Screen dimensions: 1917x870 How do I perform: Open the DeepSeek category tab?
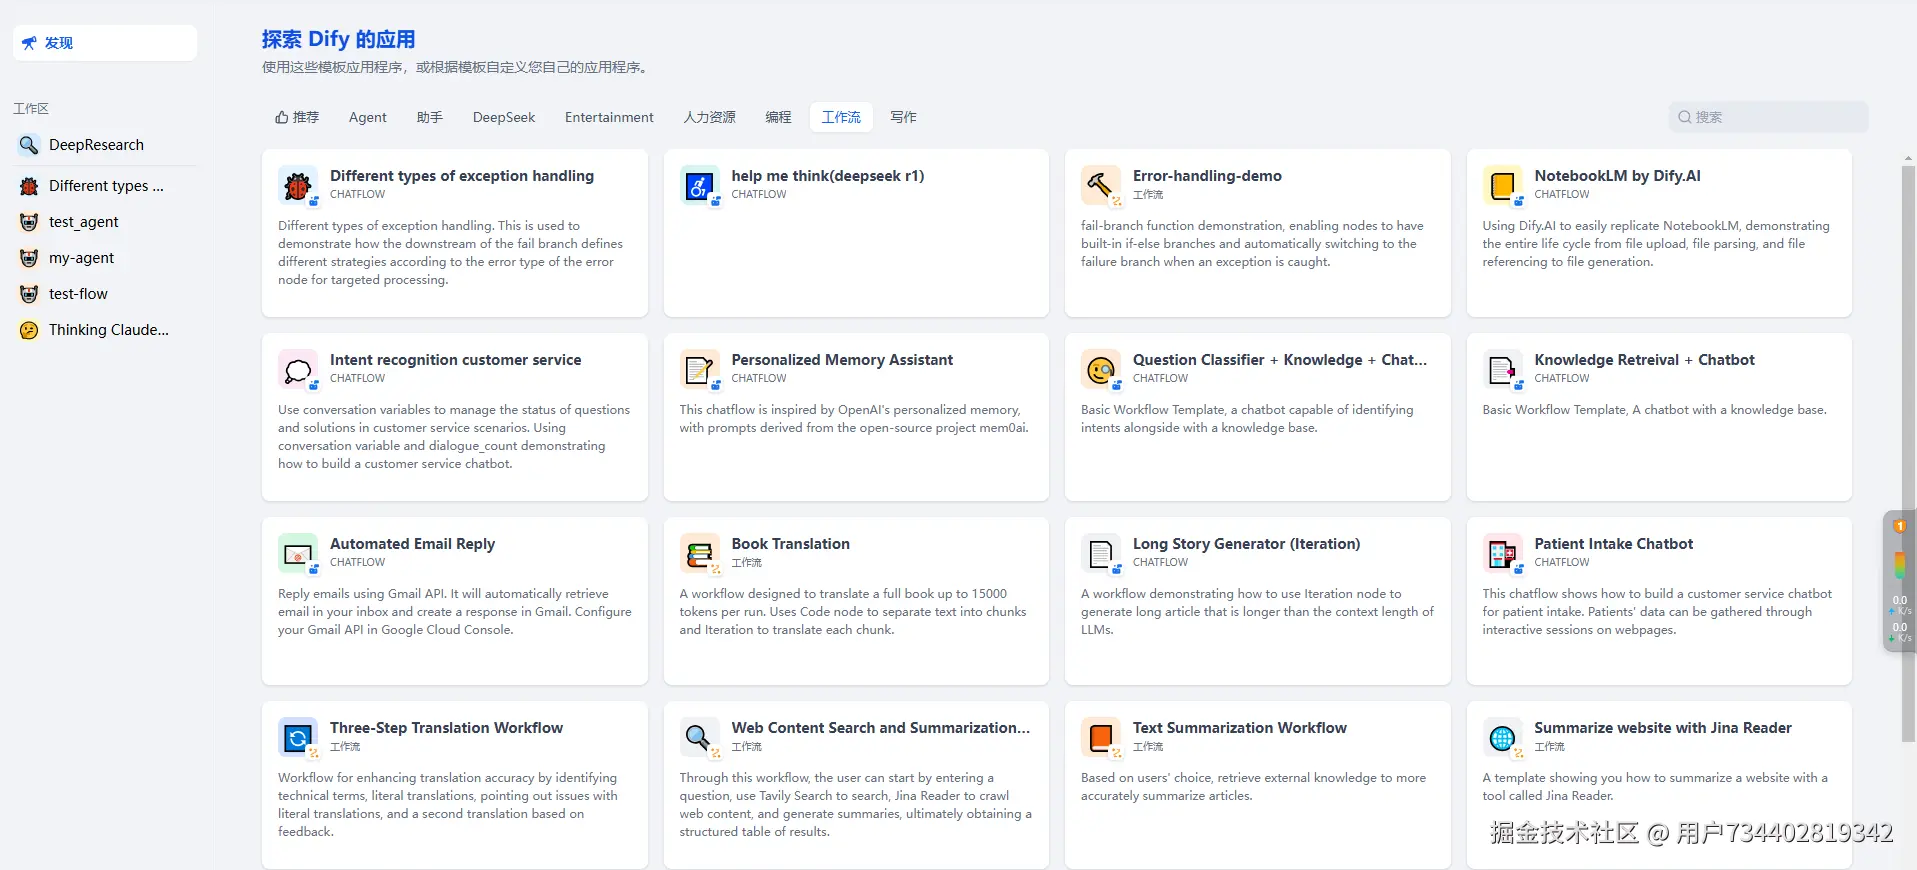(504, 117)
